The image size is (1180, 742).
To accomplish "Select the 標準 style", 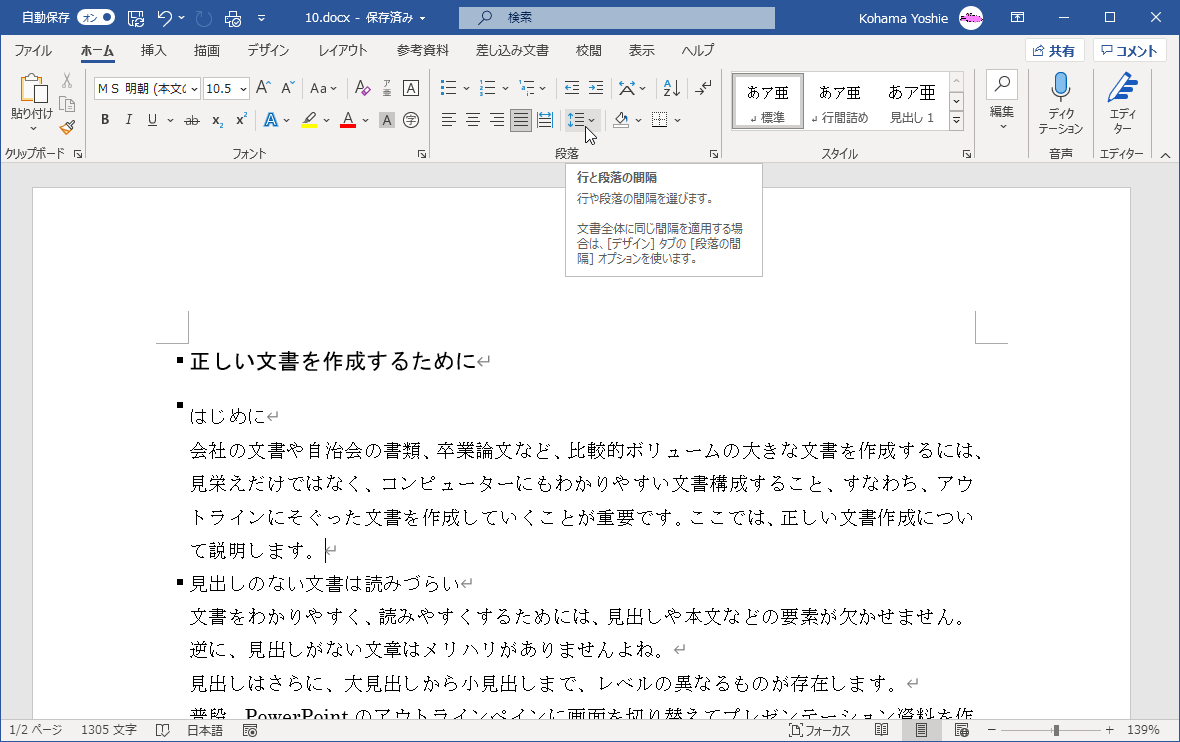I will click(x=768, y=102).
